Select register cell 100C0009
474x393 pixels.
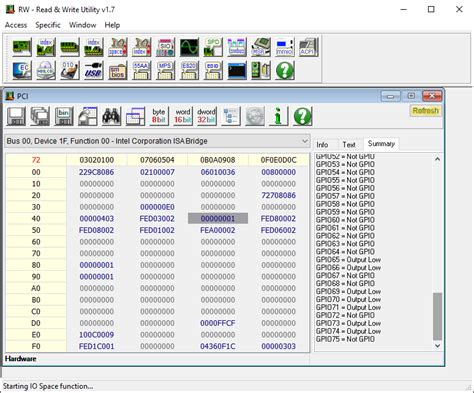point(96,335)
